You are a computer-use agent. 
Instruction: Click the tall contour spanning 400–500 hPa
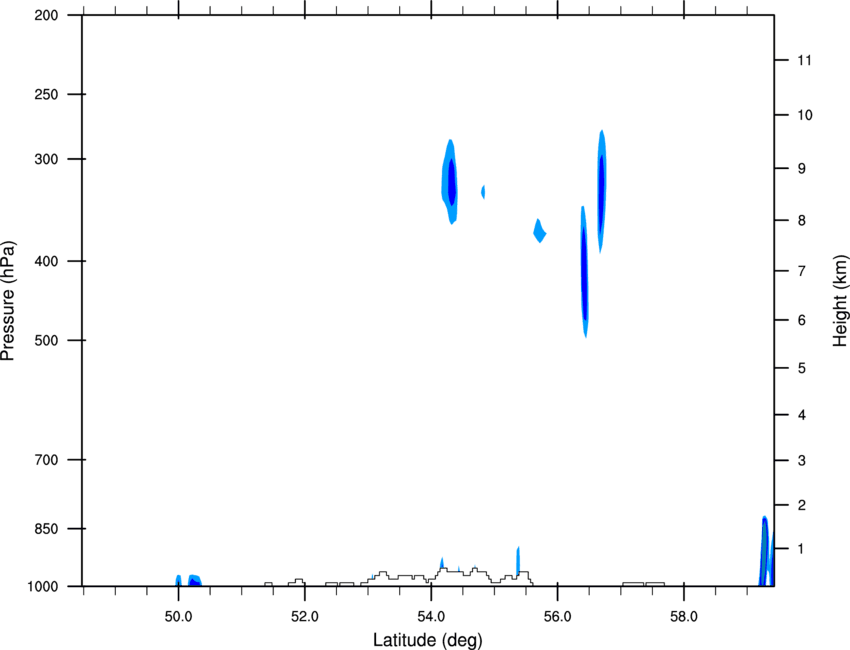[584, 271]
